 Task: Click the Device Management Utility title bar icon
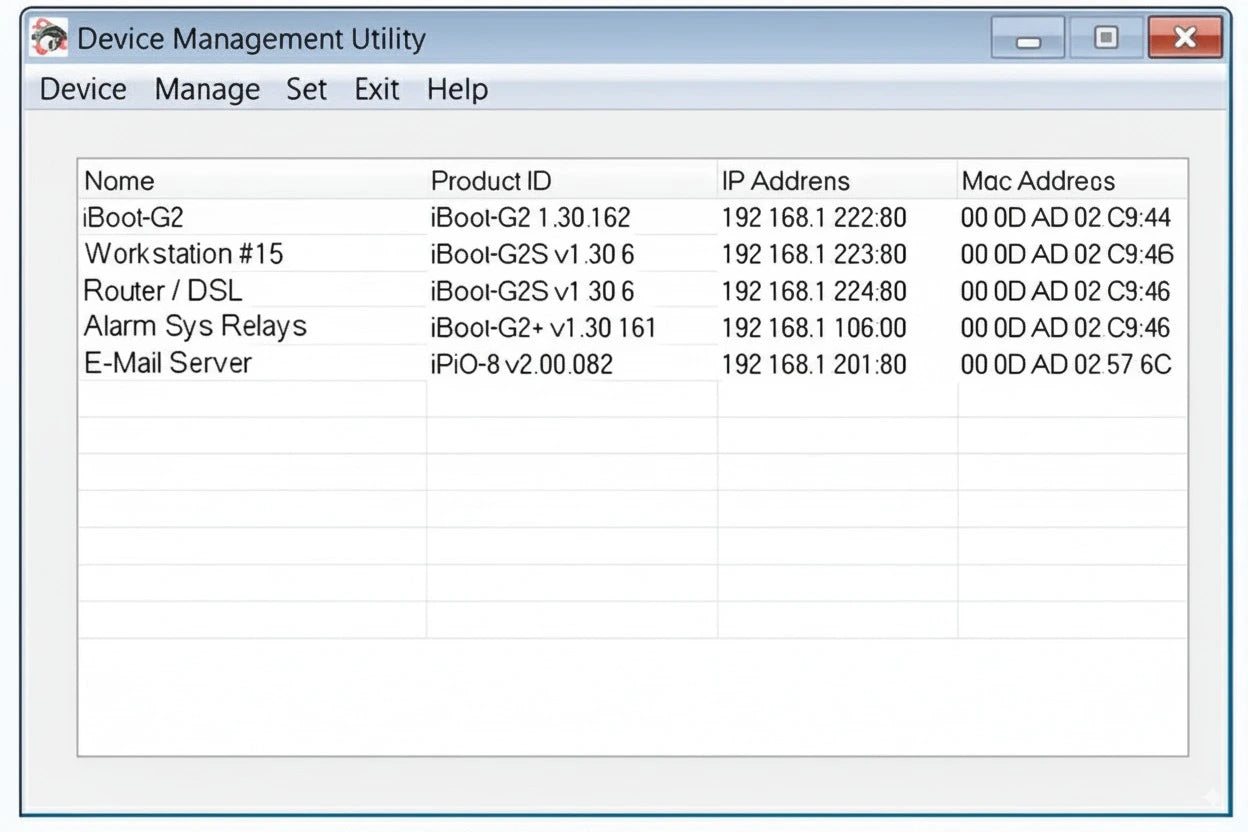pos(47,38)
